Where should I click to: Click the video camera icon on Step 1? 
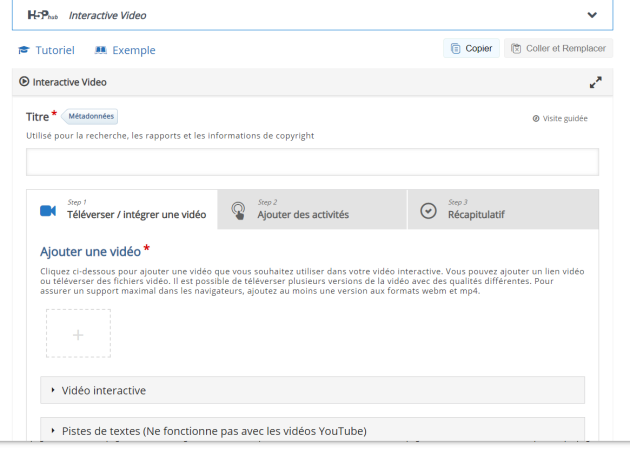pyautogui.click(x=47, y=210)
